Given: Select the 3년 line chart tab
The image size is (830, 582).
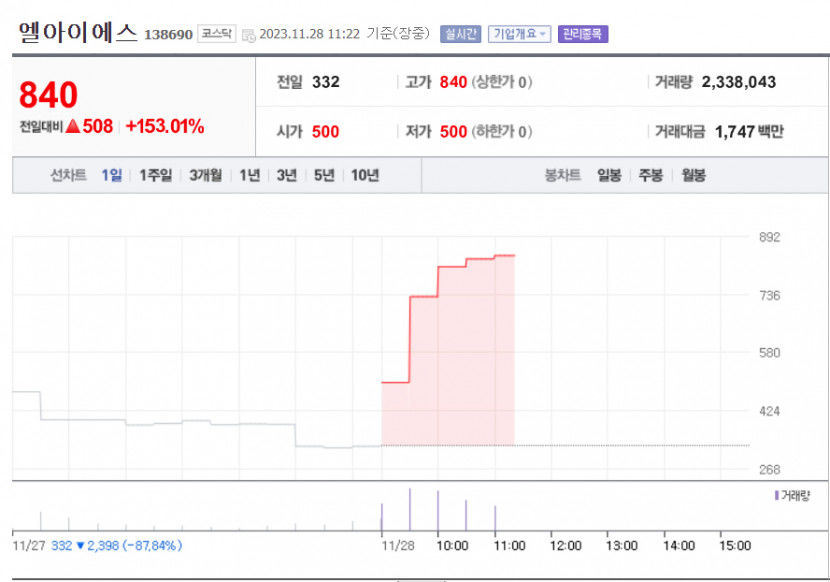Looking at the screenshot, I should click(x=287, y=175).
